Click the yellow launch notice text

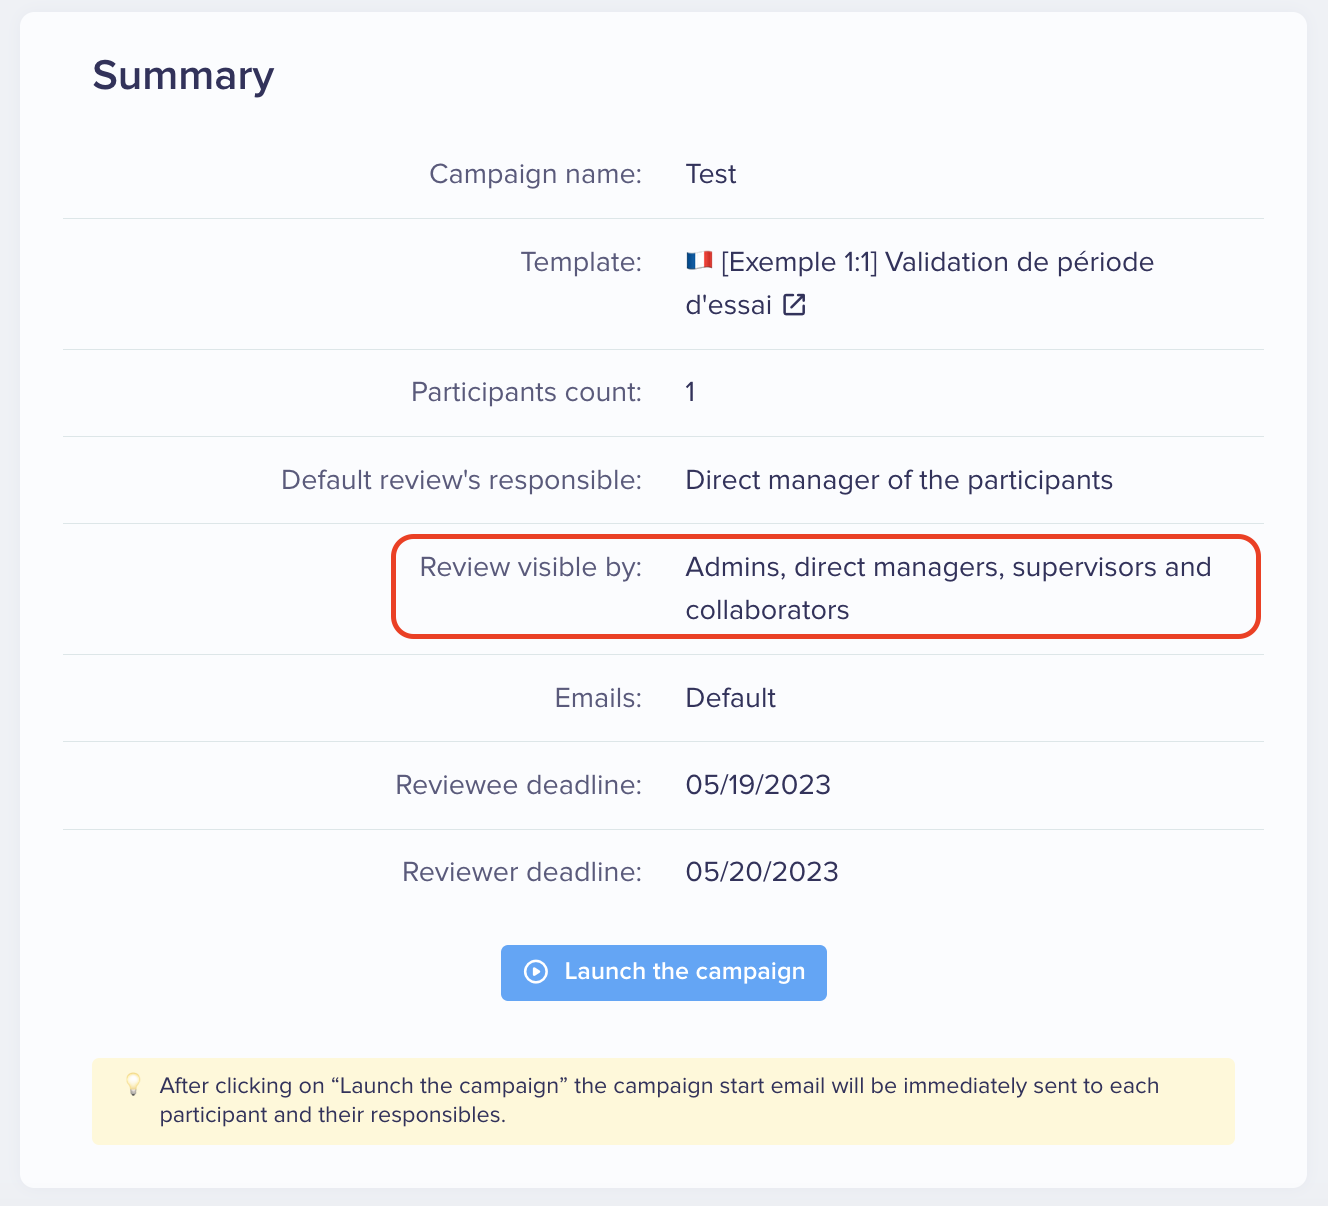click(659, 1100)
